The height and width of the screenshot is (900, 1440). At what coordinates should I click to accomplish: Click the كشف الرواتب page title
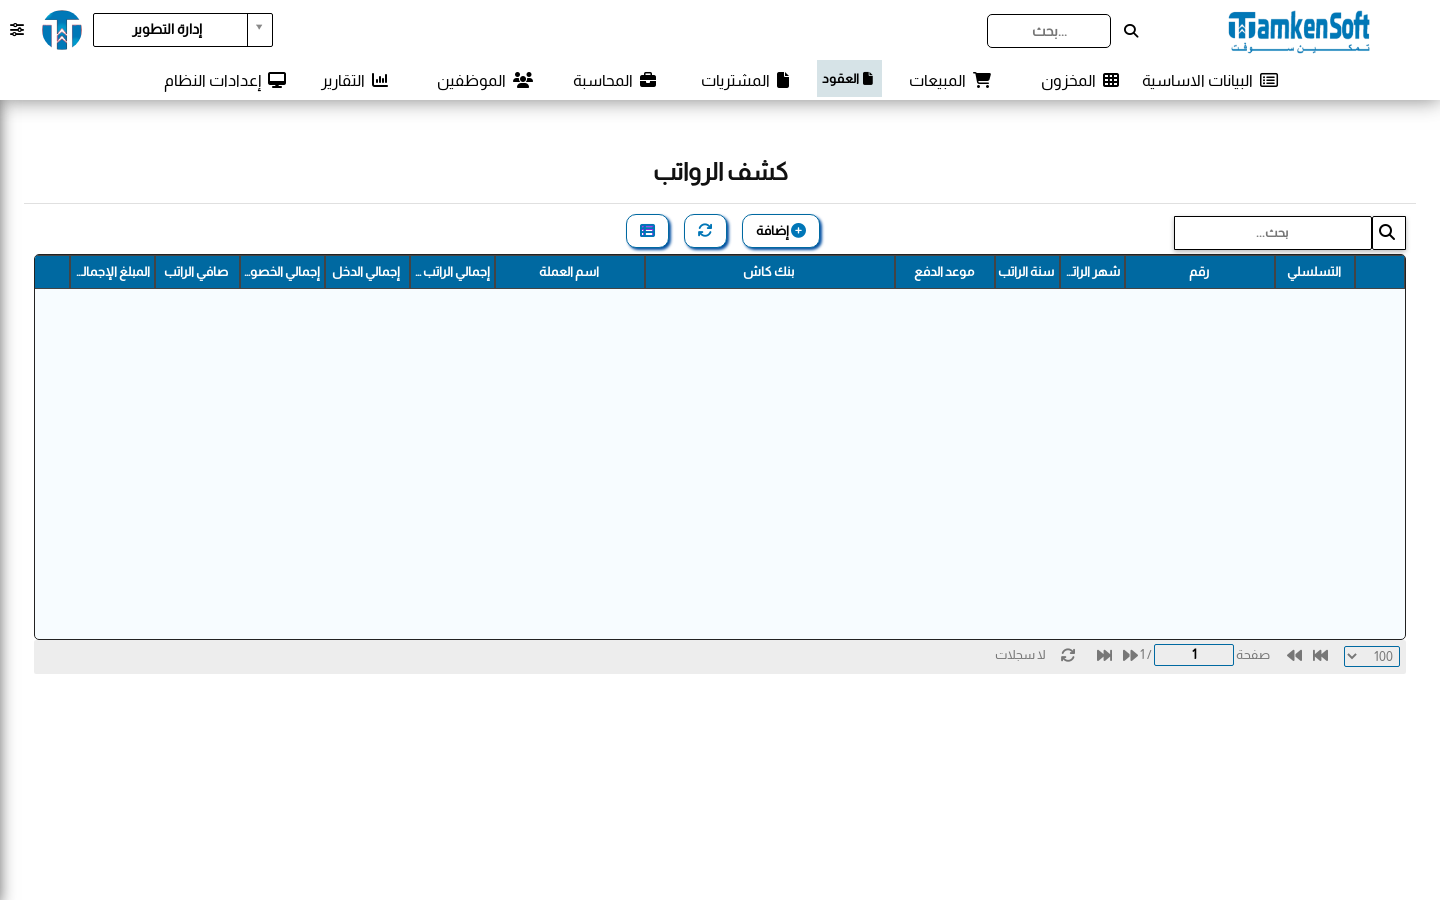(720, 172)
